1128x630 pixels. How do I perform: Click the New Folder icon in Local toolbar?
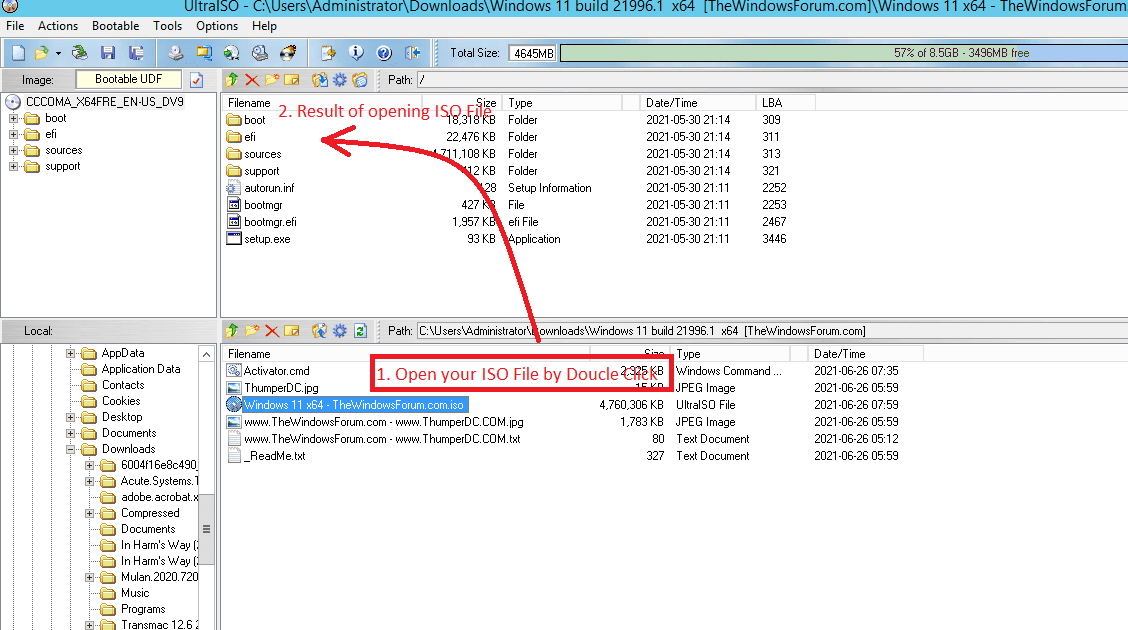[x=252, y=331]
